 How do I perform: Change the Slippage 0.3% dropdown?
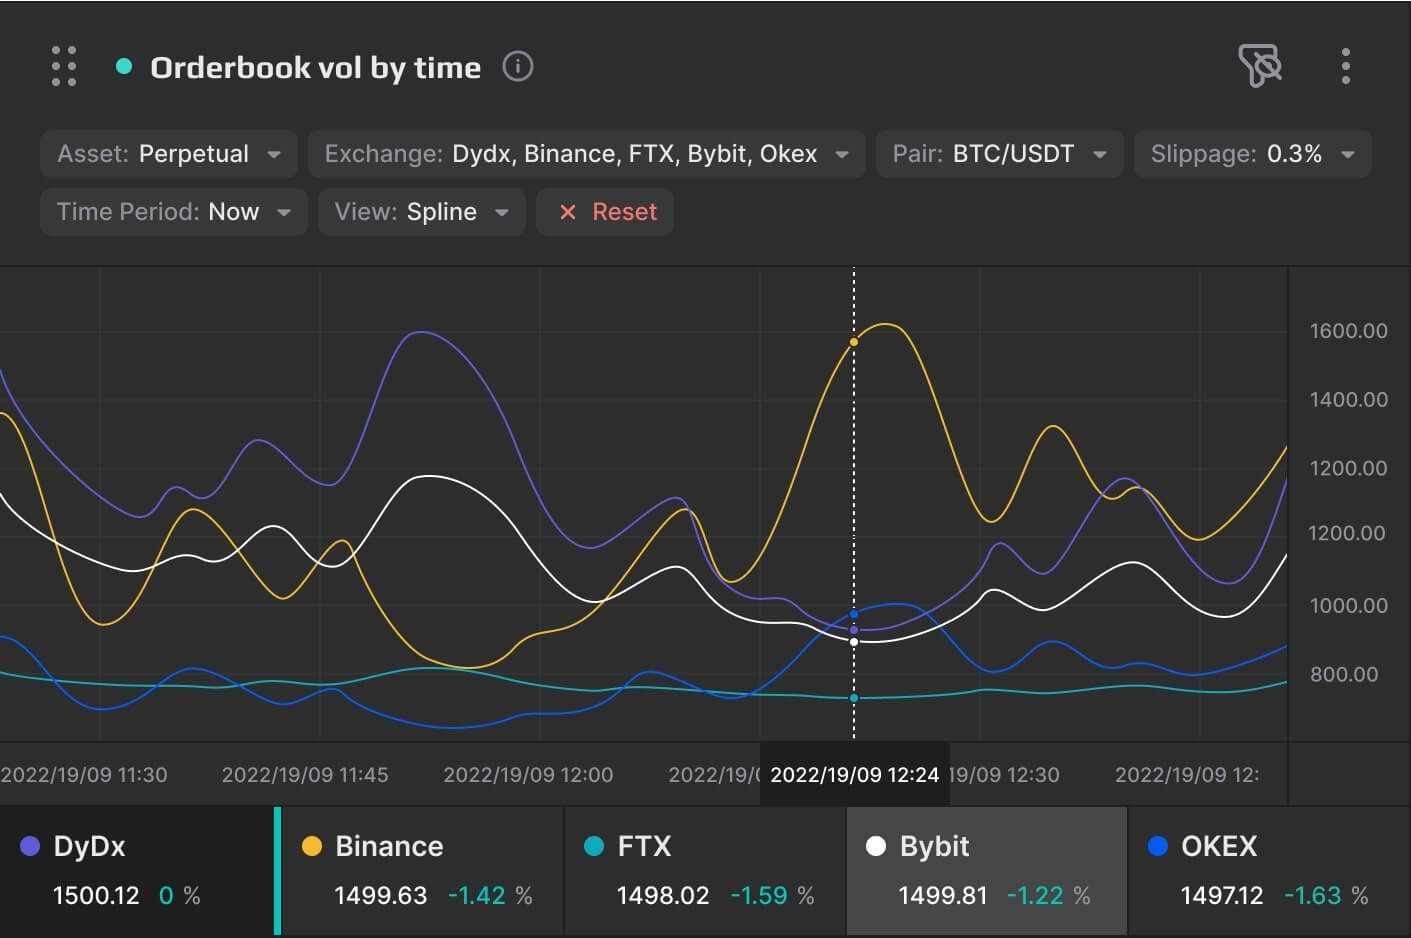pos(1252,154)
